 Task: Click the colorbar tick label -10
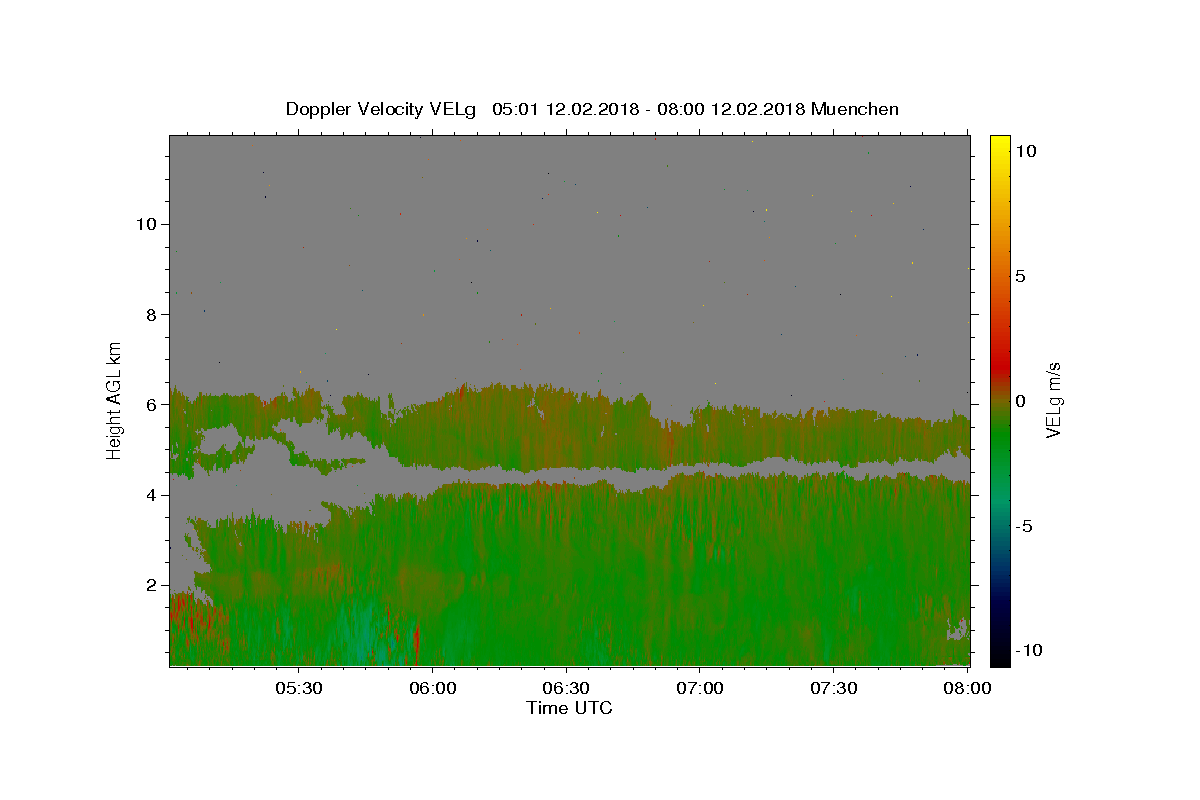(x=1029, y=651)
